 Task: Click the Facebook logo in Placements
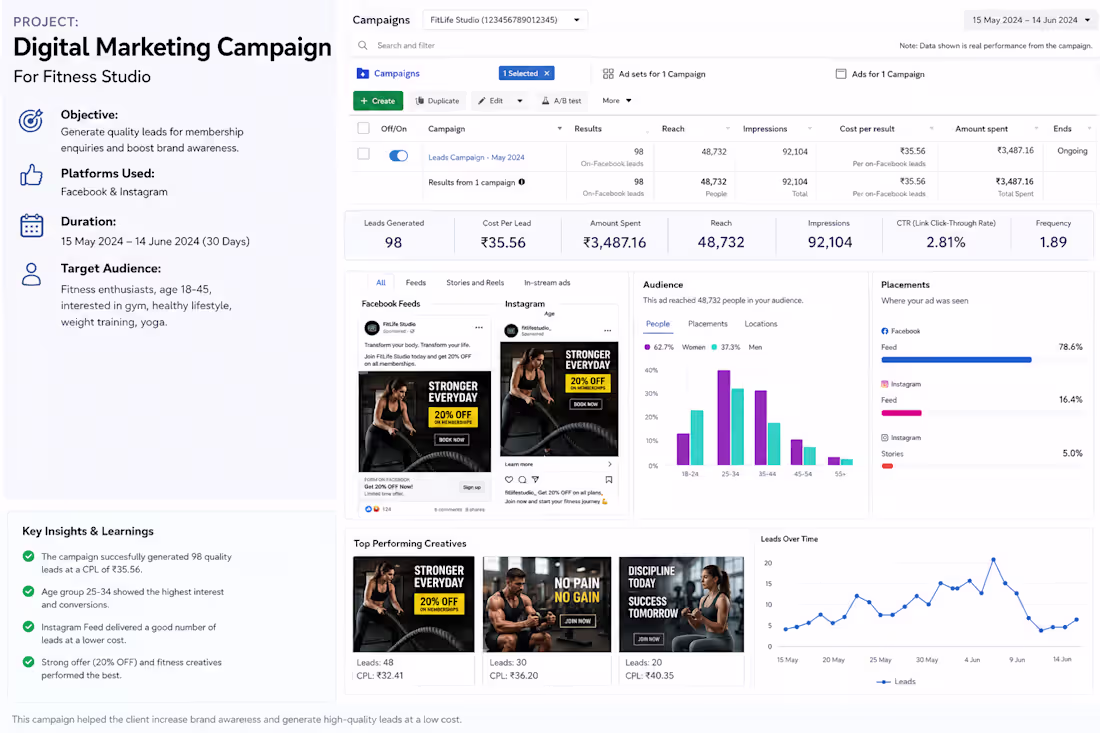coord(885,331)
